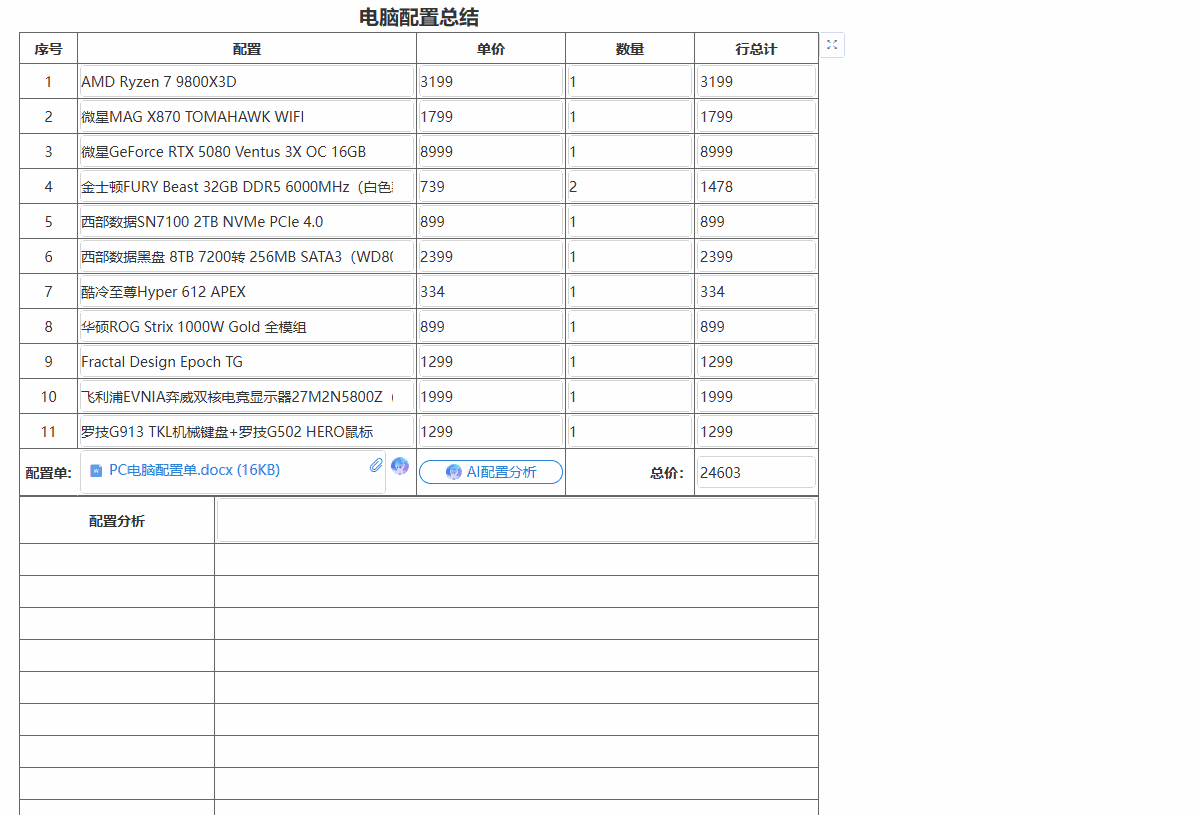Click the 总价 field showing 24603
This screenshot has height=815, width=1199.
pyautogui.click(x=755, y=472)
